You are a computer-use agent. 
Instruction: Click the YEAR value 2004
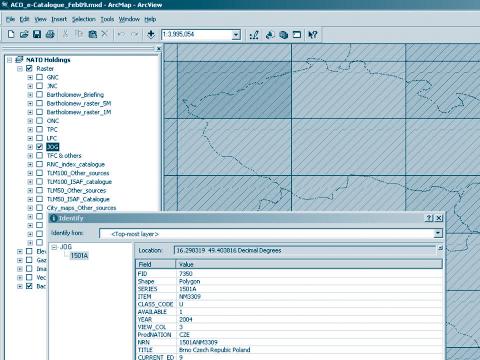tap(185, 319)
